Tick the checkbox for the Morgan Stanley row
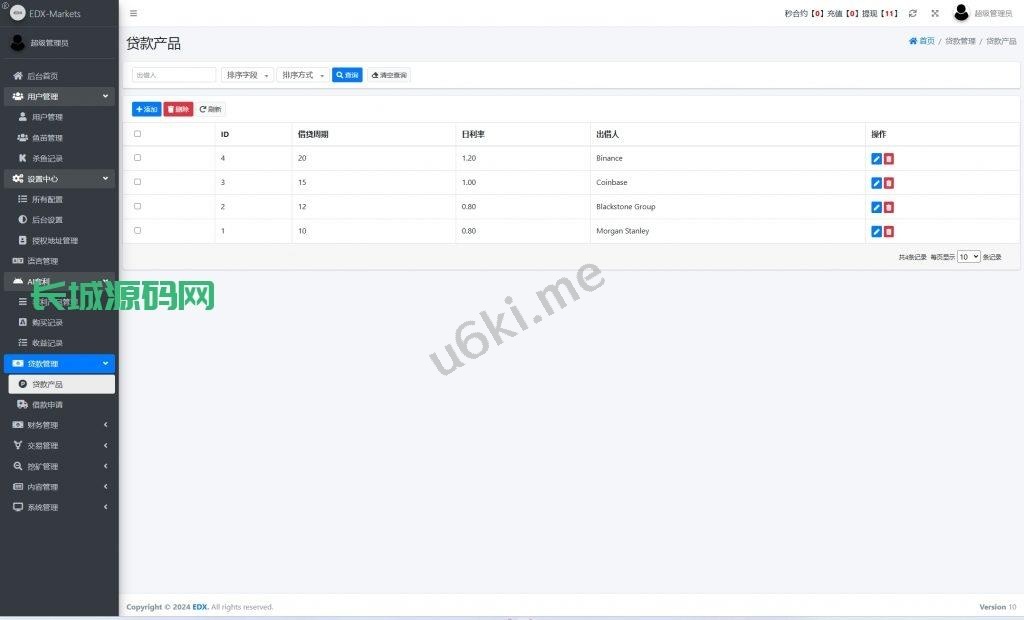The width and height of the screenshot is (1024, 620). (x=137, y=230)
